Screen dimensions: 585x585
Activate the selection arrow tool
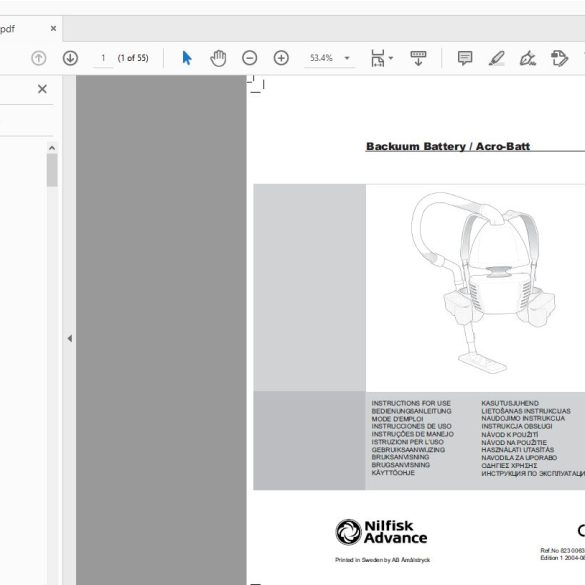click(187, 58)
